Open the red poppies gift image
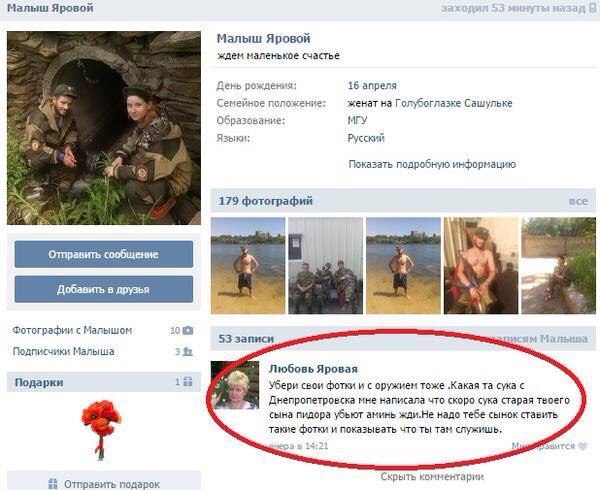This screenshot has height=490, width=600. pyautogui.click(x=101, y=430)
